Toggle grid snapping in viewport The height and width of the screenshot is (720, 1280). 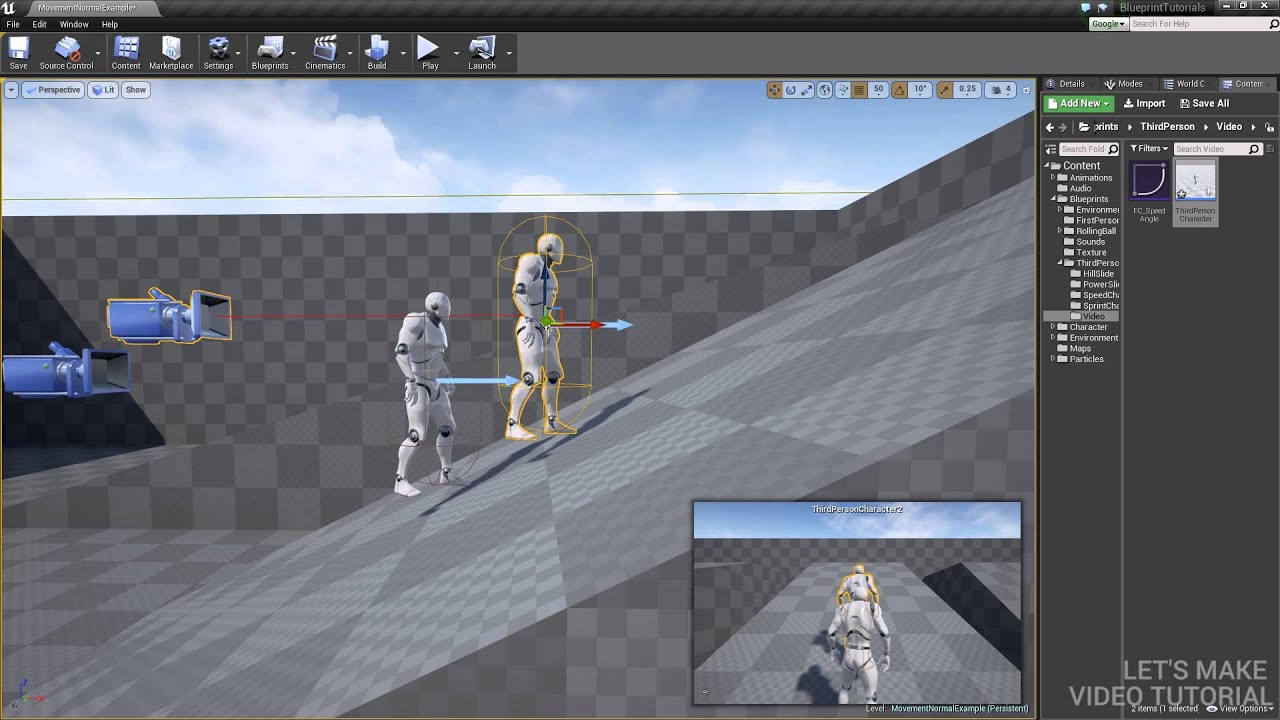(859, 90)
